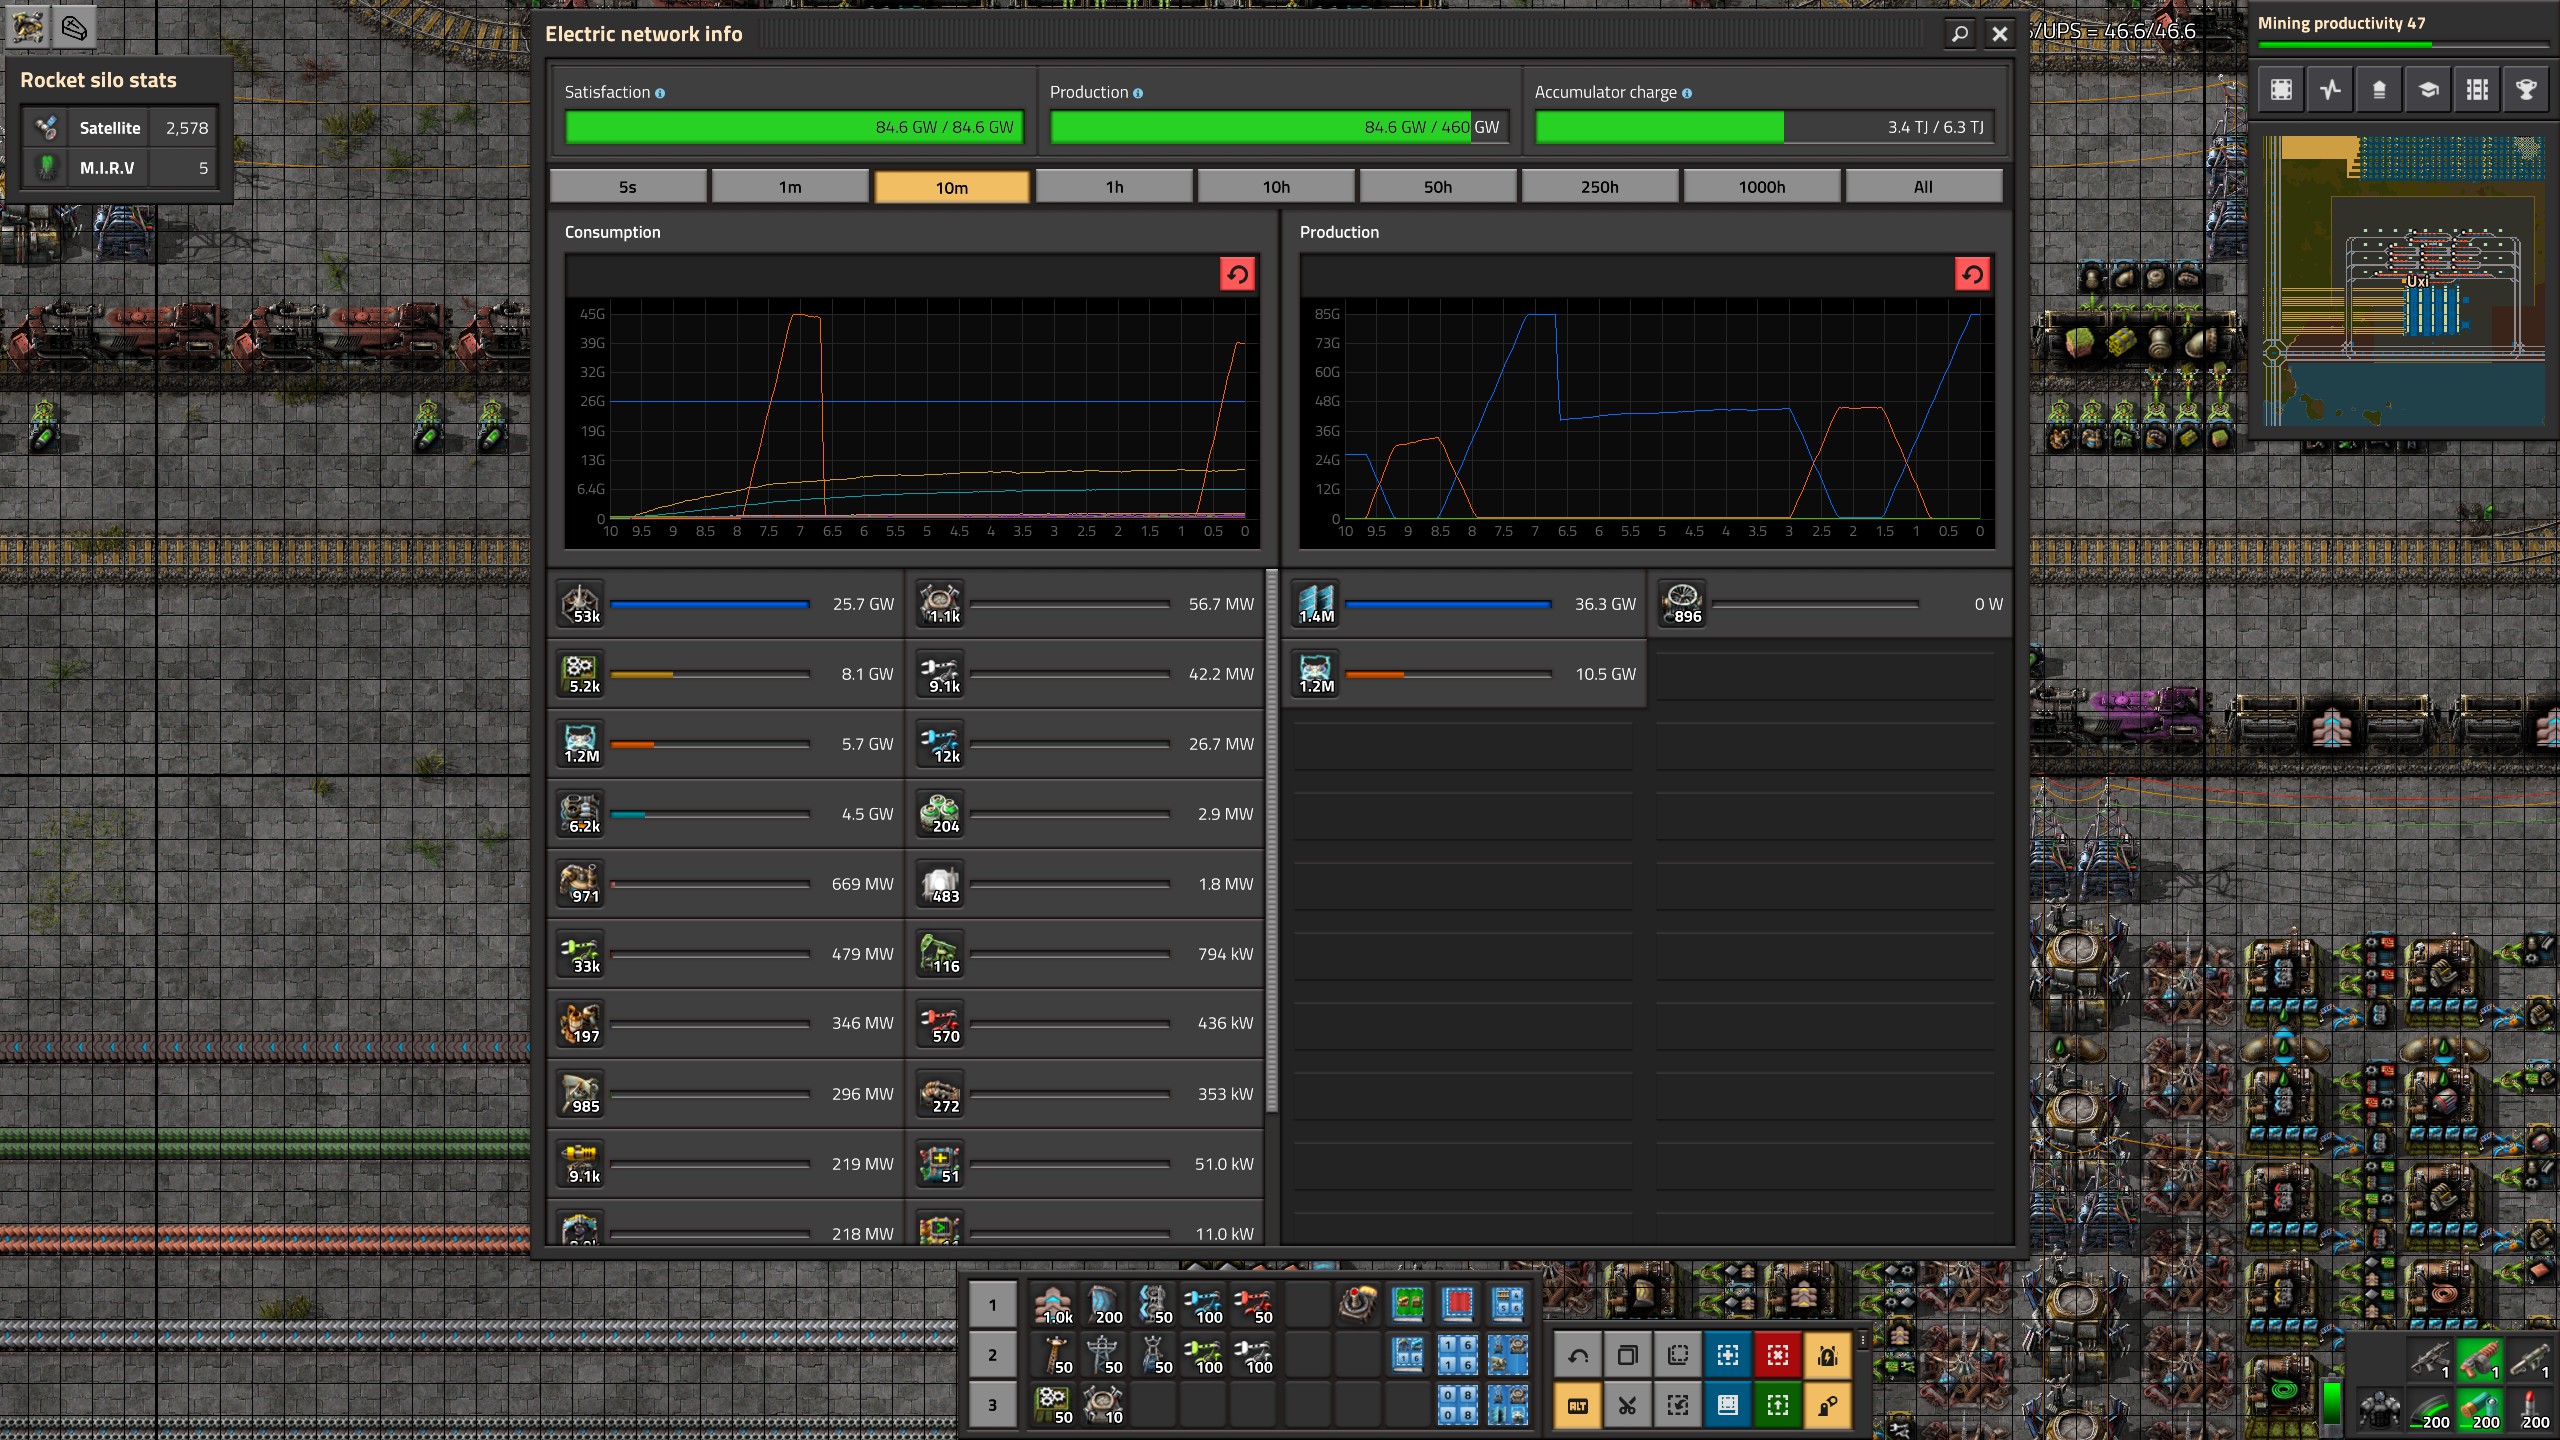Select quickbar row 2 button
The image size is (2560, 1440).
[x=992, y=1354]
